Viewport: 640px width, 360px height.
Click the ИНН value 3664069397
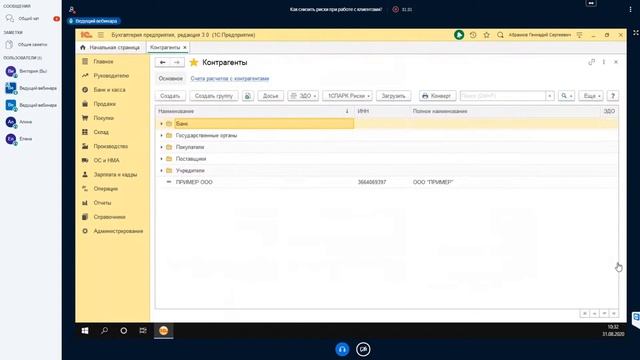coord(372,182)
